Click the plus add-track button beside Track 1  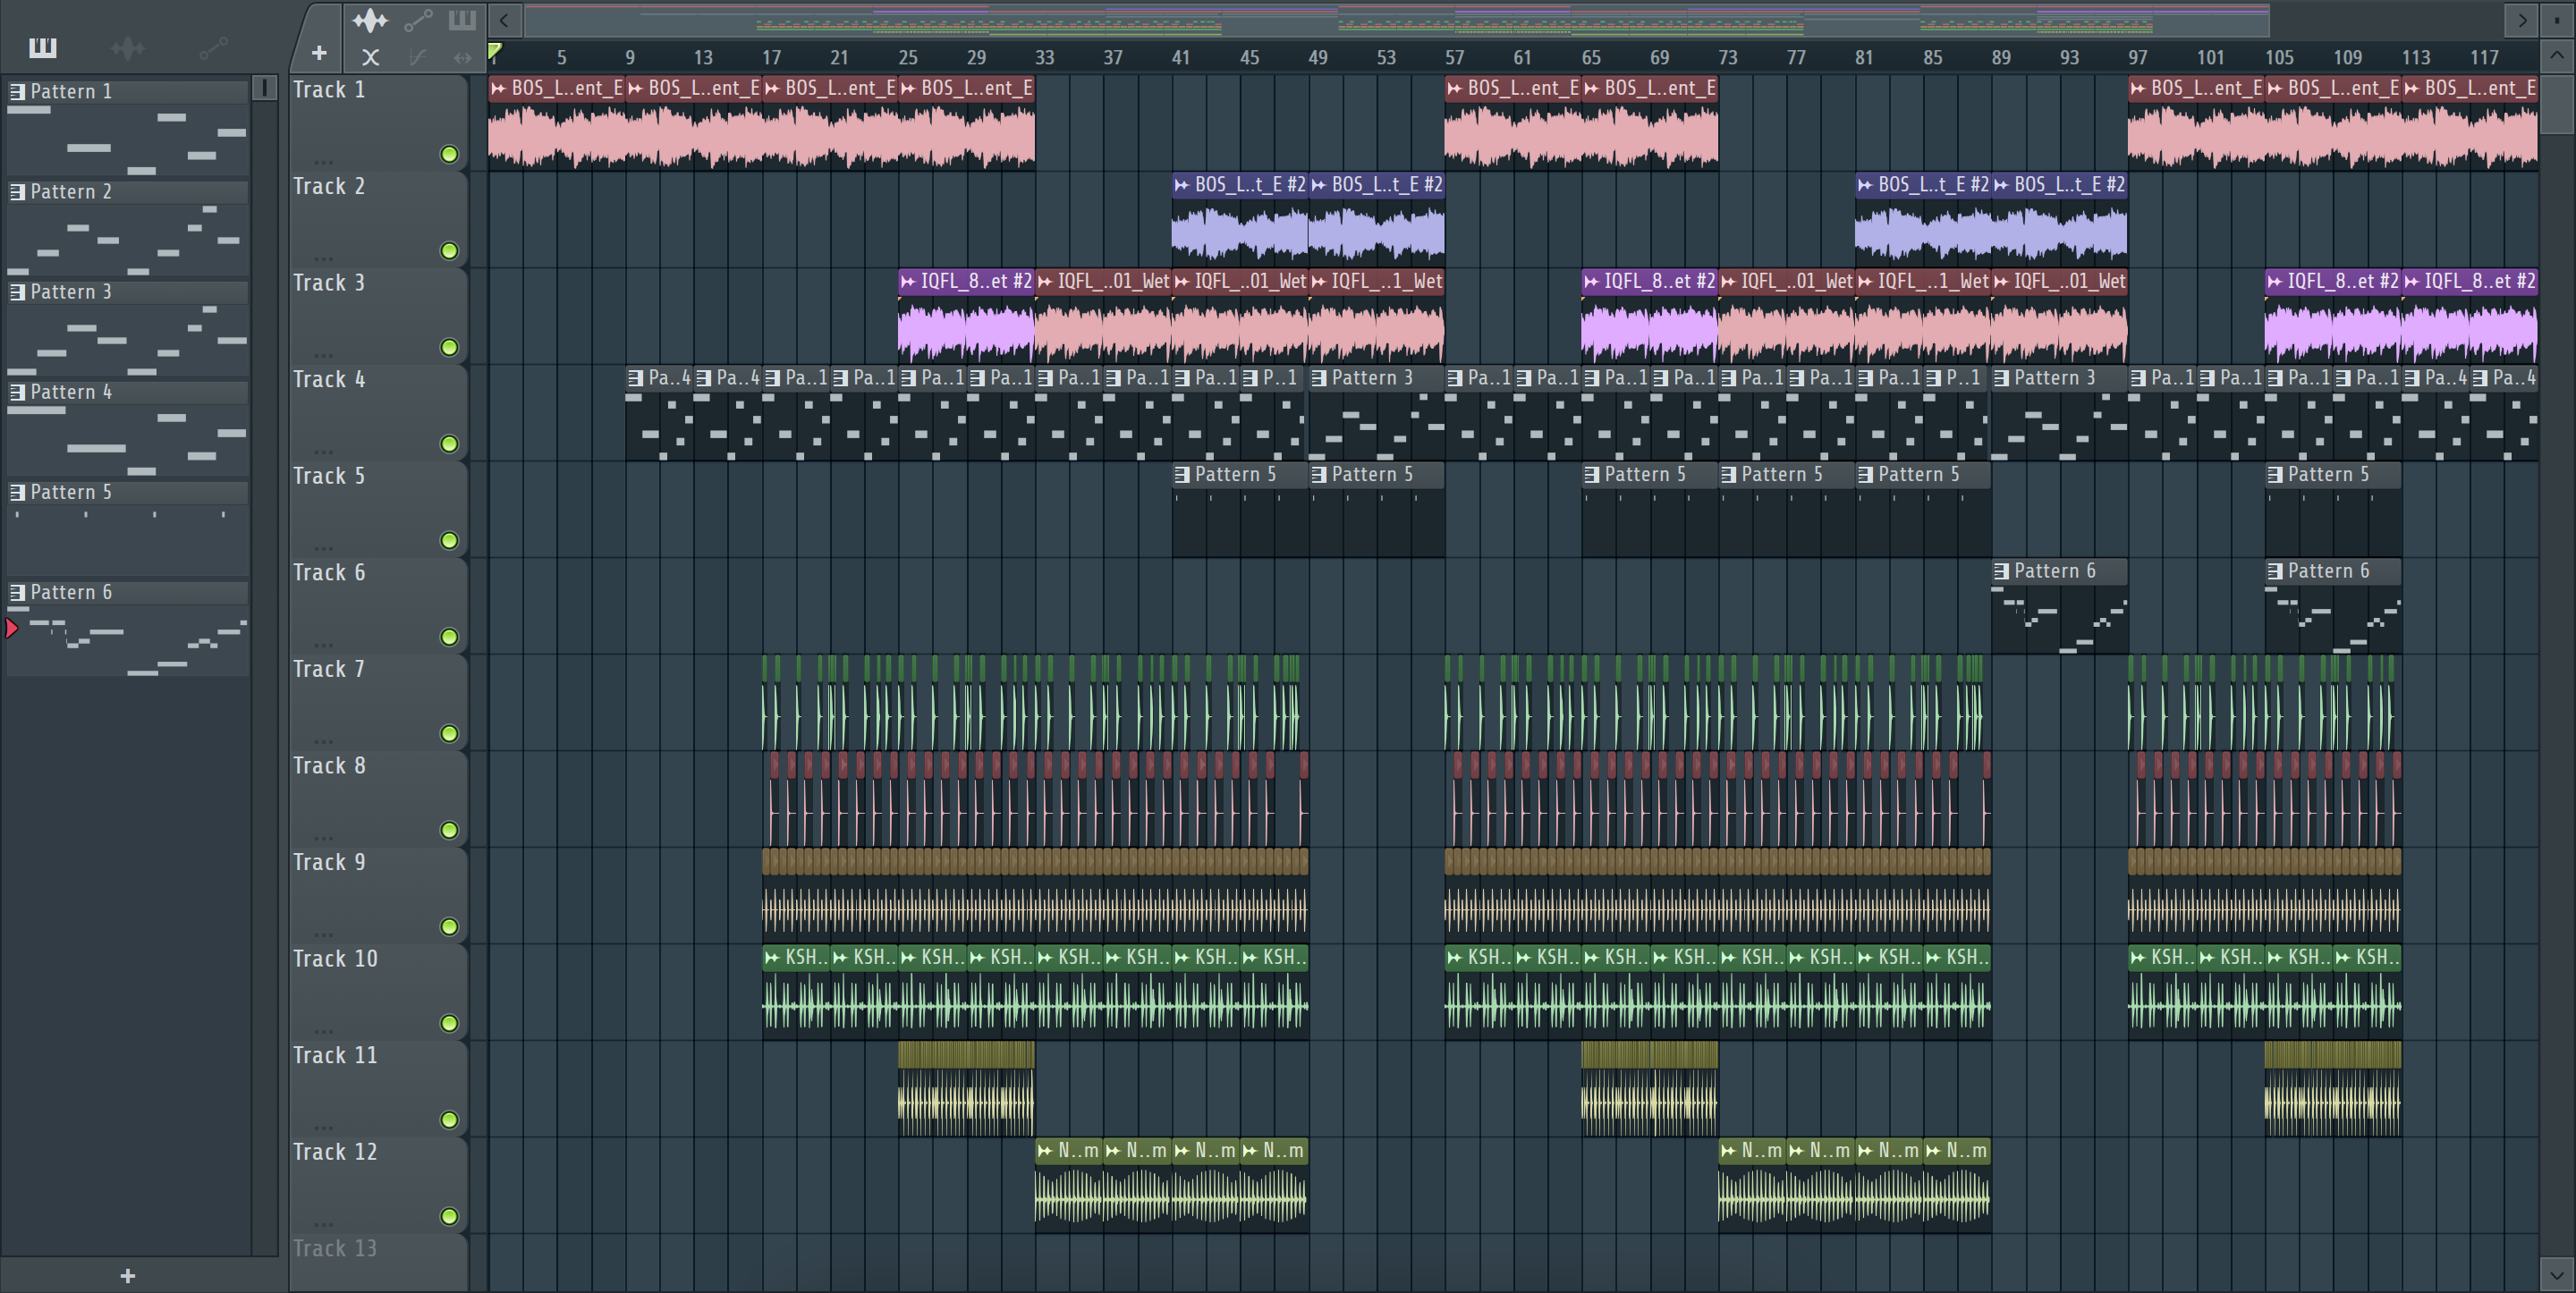click(x=319, y=53)
